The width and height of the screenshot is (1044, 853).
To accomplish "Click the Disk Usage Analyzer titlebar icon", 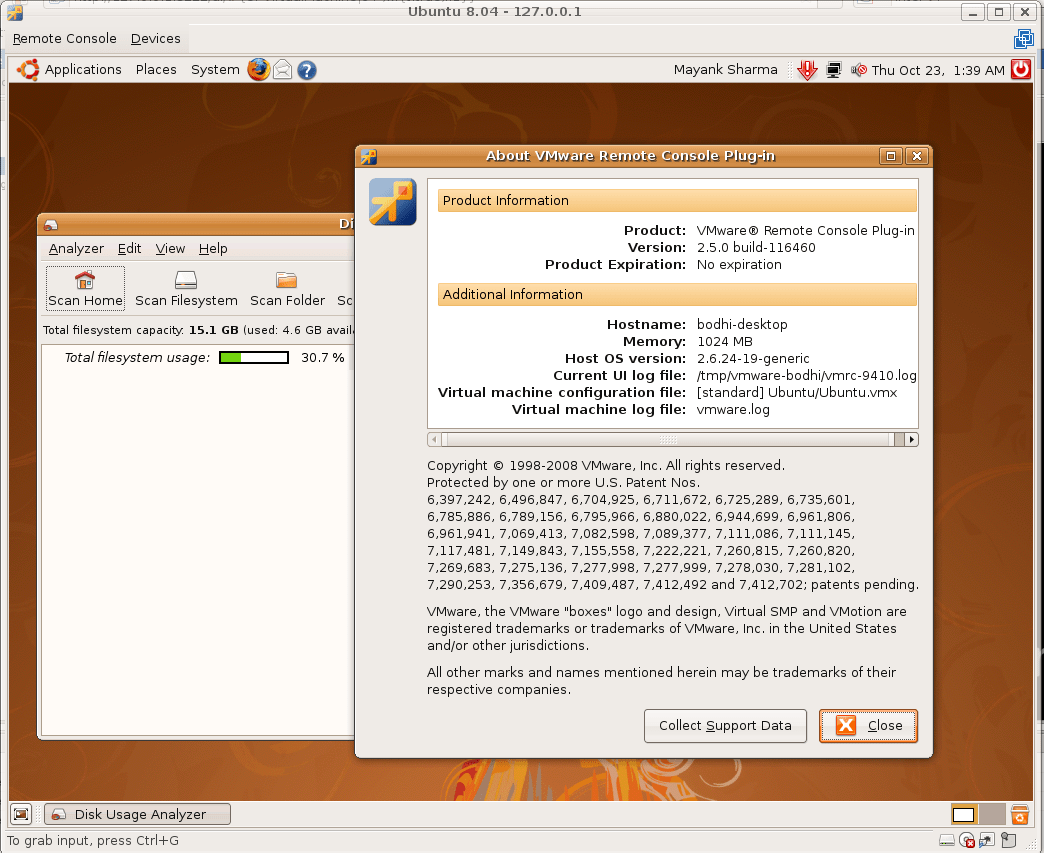I will (51, 225).
